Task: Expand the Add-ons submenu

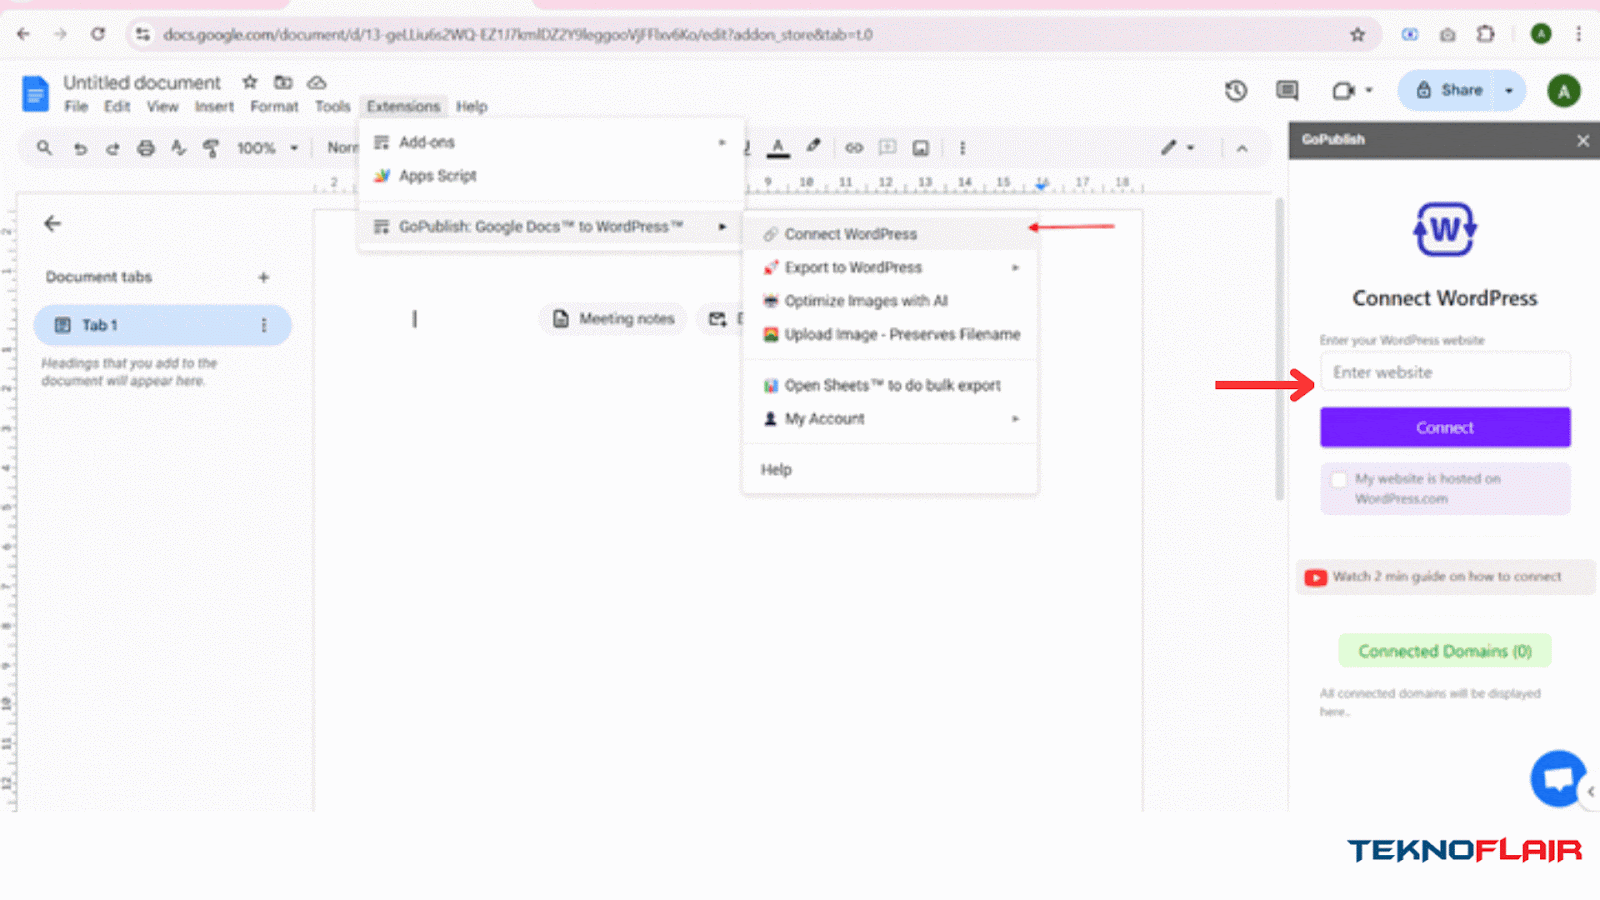Action: tap(550, 142)
